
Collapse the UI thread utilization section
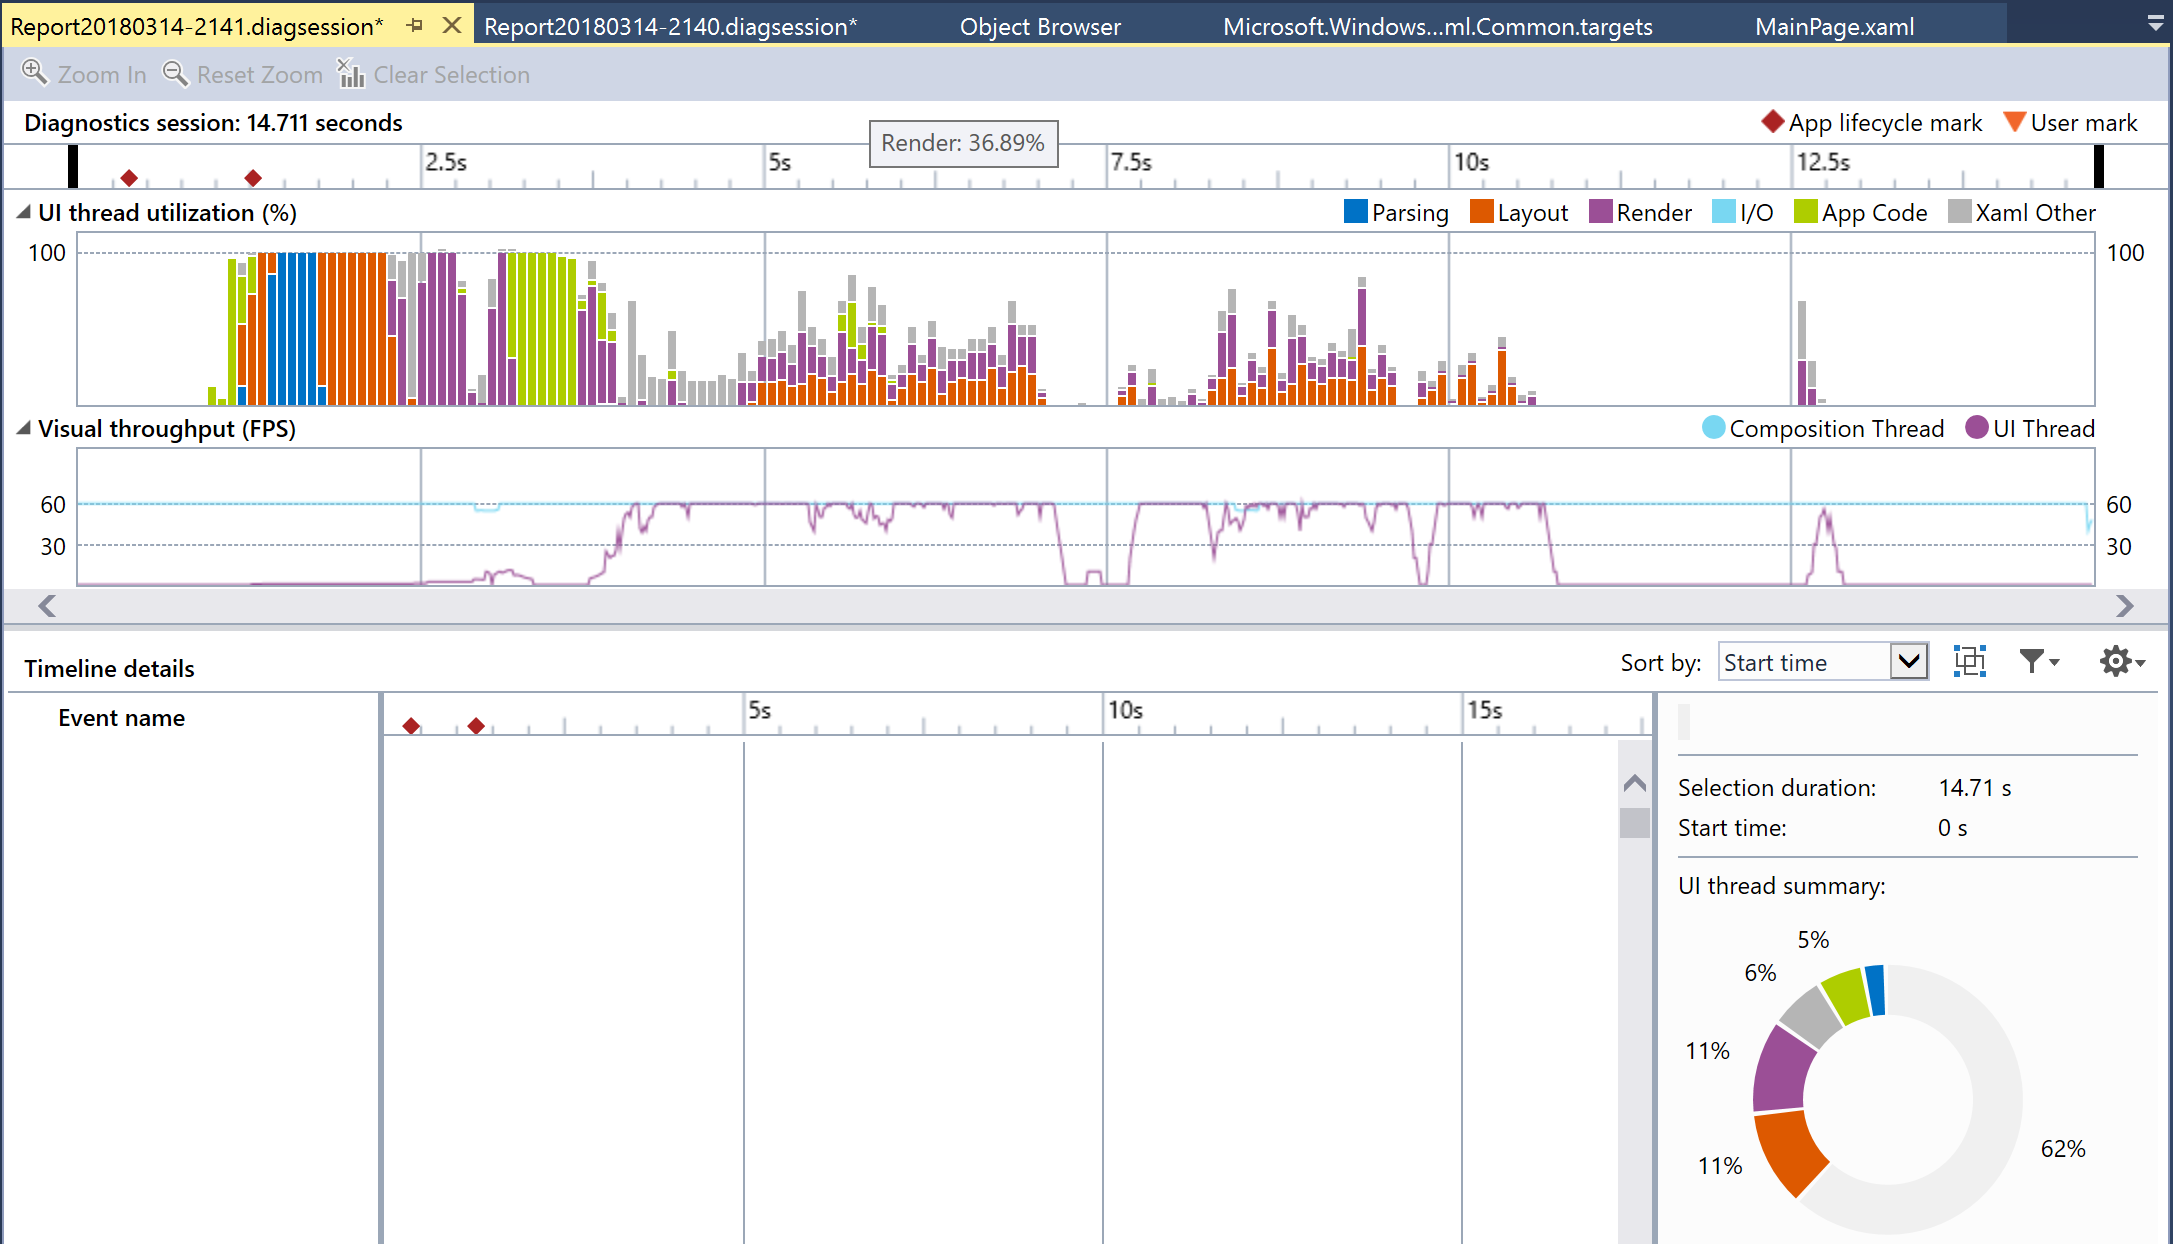pyautogui.click(x=23, y=213)
